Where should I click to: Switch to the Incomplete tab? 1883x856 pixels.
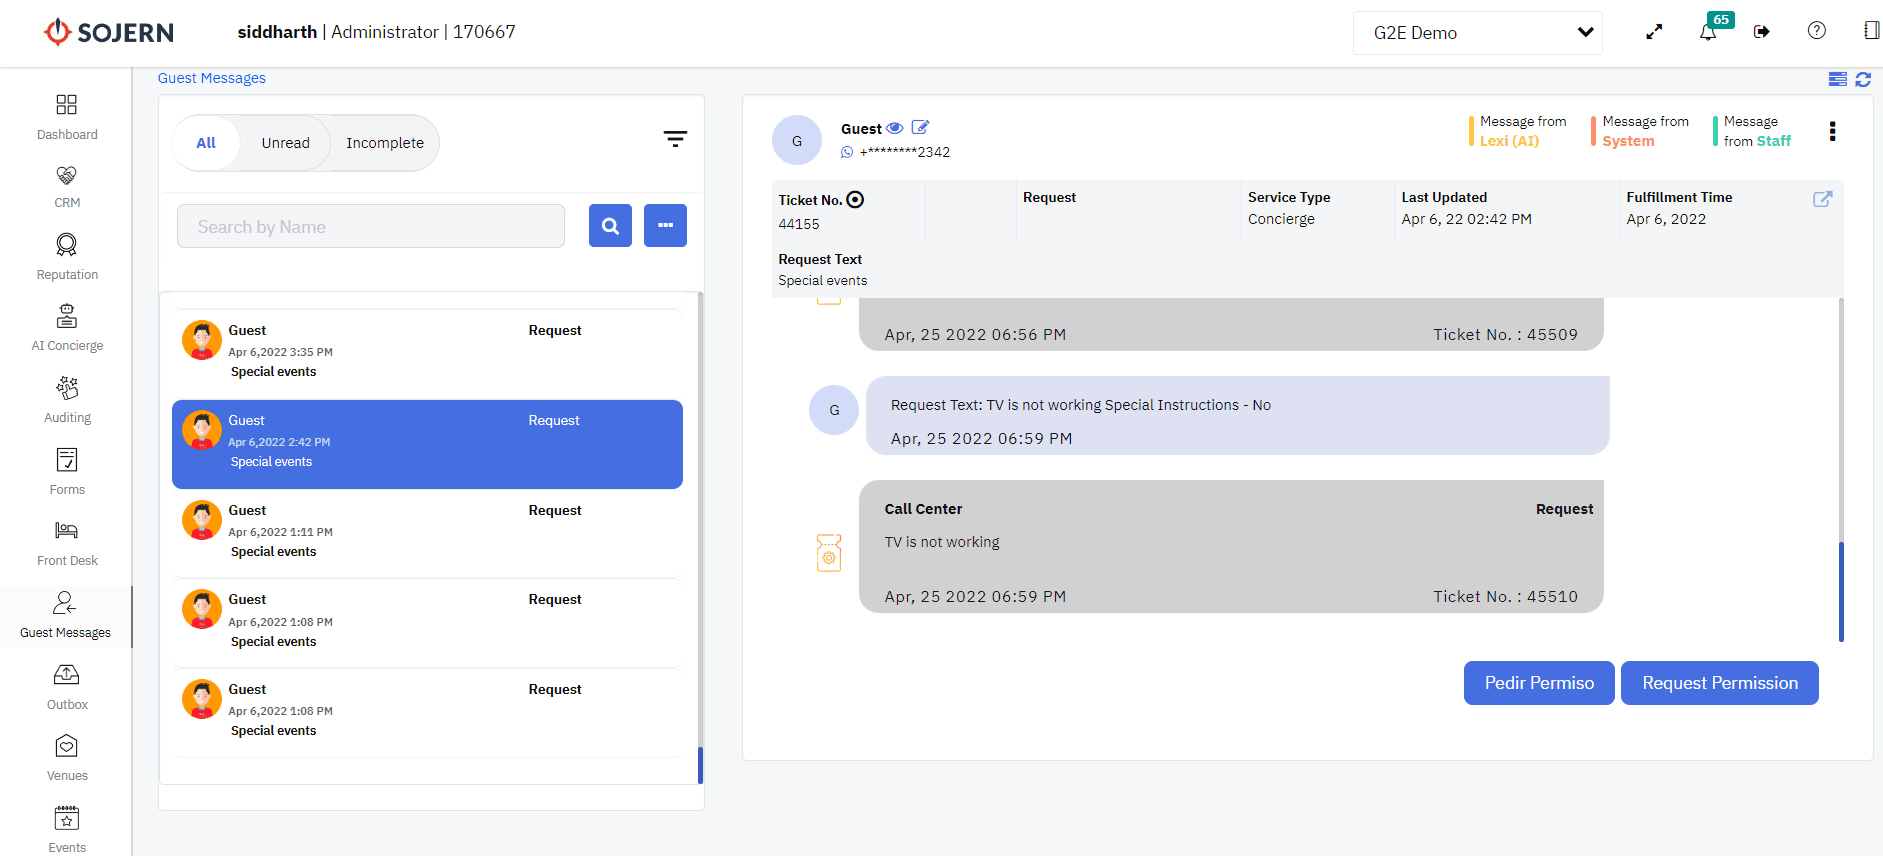[x=385, y=143]
